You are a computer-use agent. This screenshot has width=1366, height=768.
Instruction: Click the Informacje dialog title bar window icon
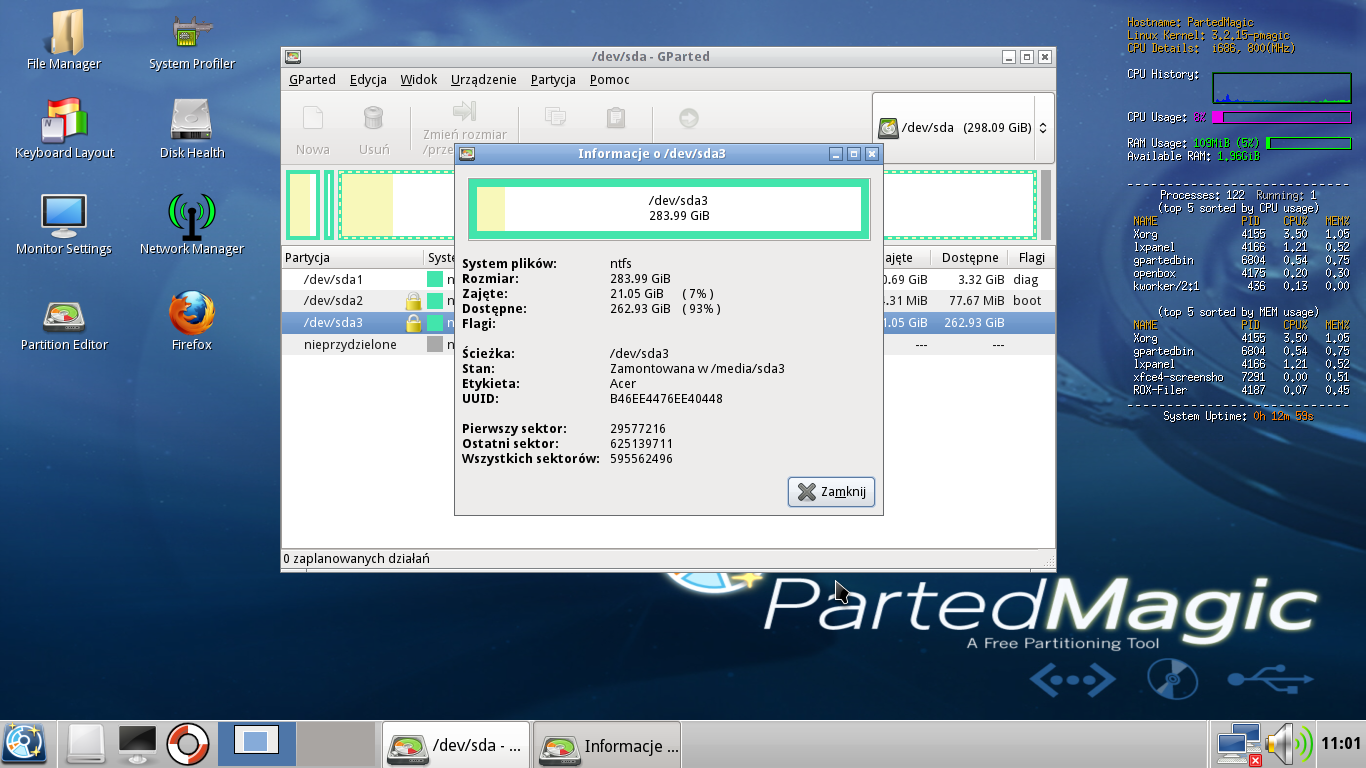click(467, 154)
